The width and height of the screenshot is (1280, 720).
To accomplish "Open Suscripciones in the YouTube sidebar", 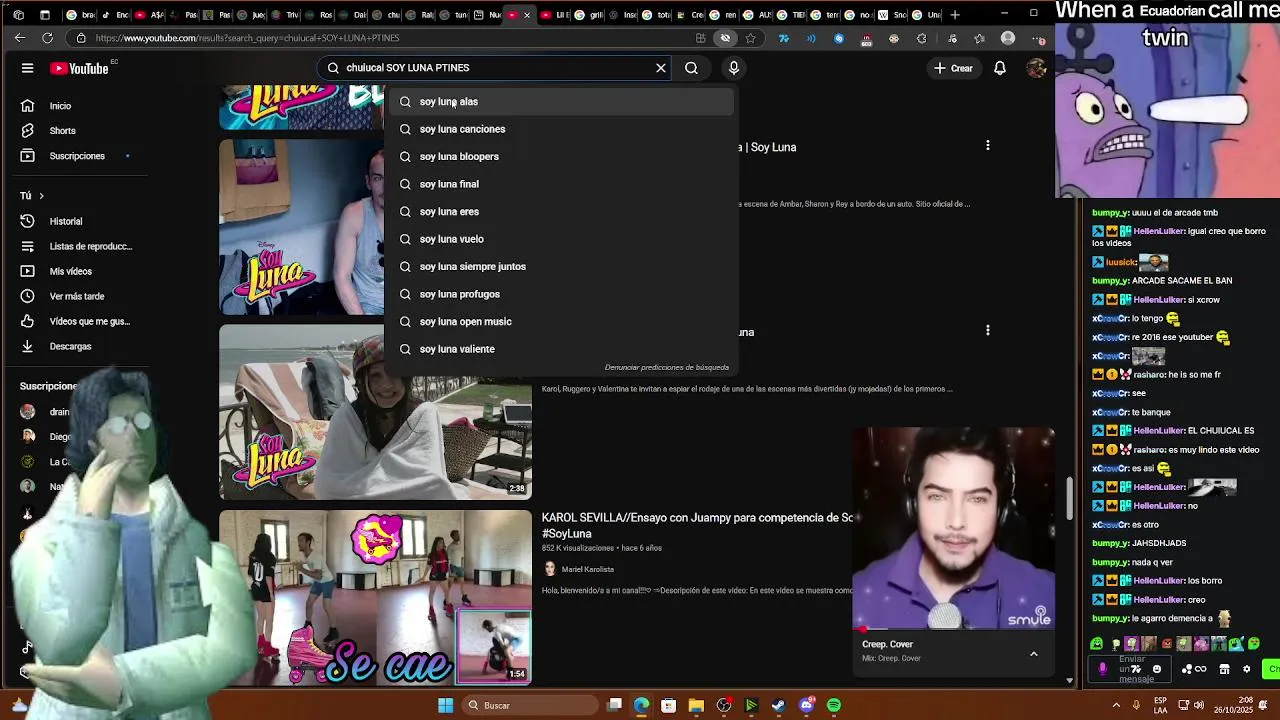I will pyautogui.click(x=80, y=156).
